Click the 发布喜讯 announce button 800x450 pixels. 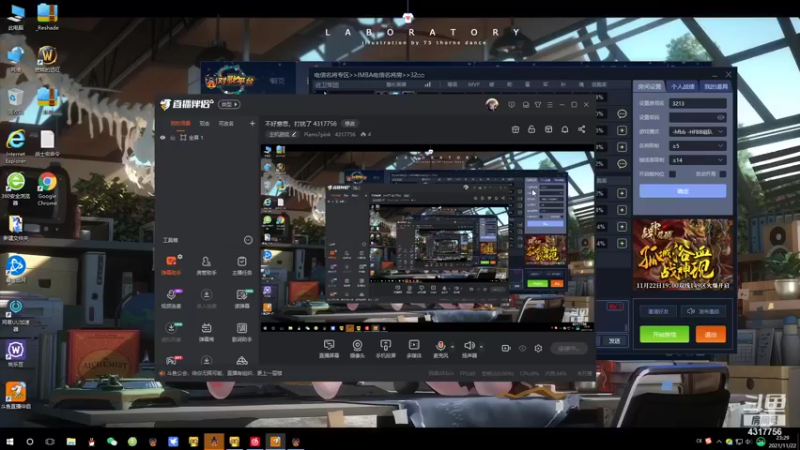click(x=703, y=311)
